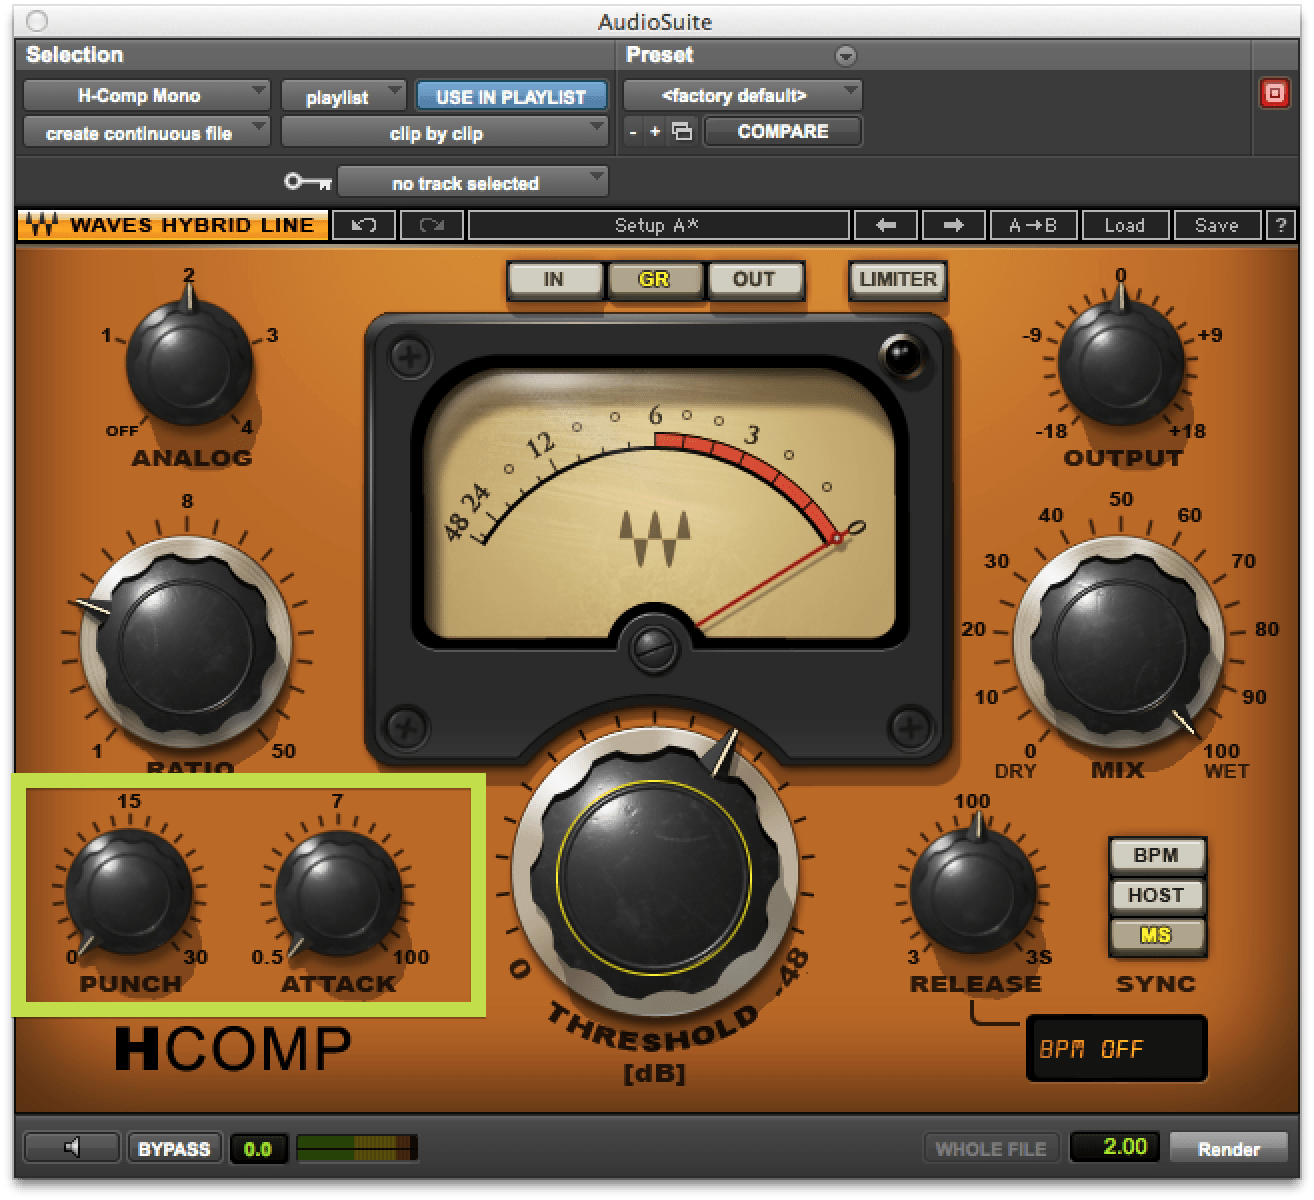
Task: Select MS sync mode
Action: [1156, 936]
